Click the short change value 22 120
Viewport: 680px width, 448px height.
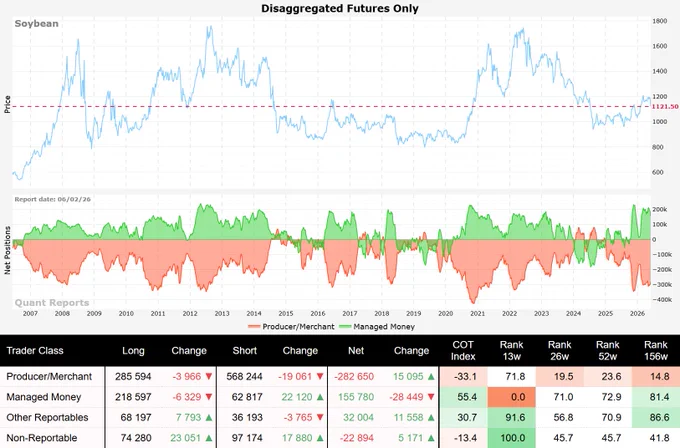point(297,397)
